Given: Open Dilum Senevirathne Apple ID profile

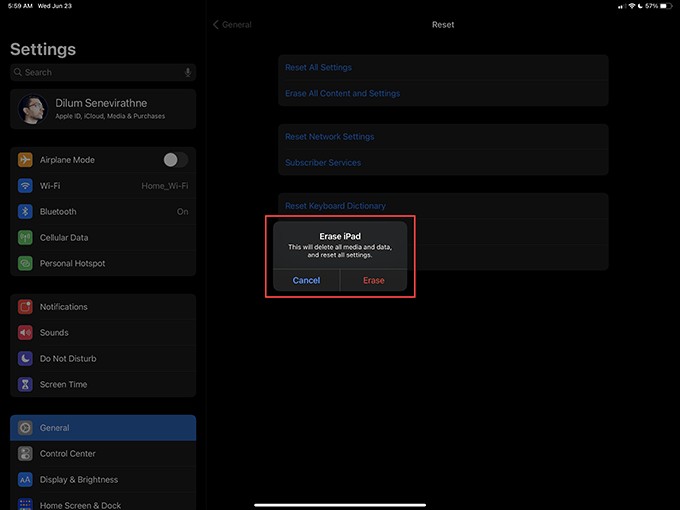Looking at the screenshot, I should (x=103, y=109).
